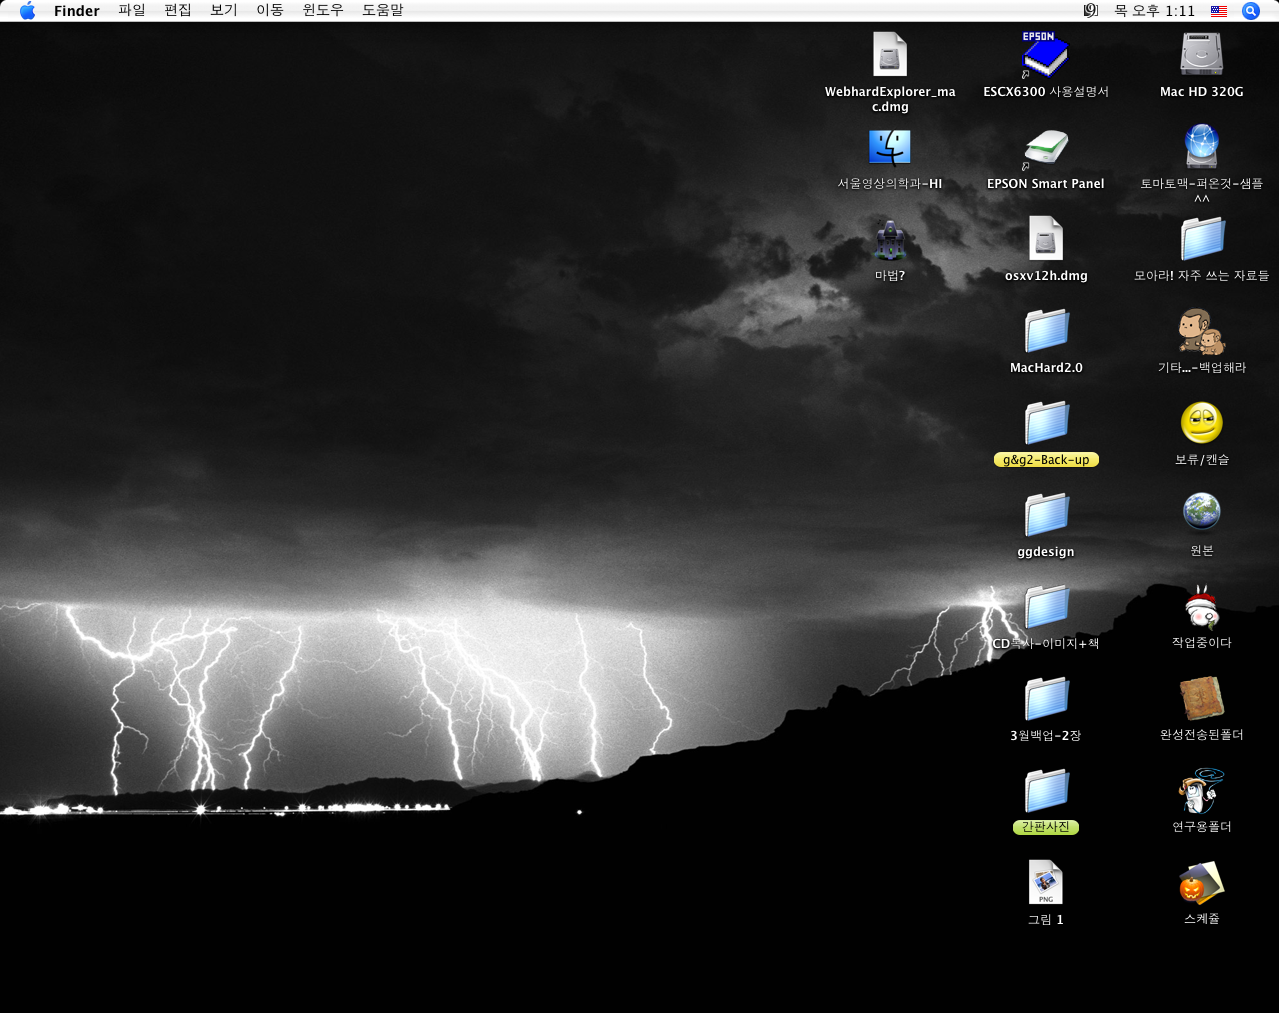Open the 도움말 menu
Image resolution: width=1279 pixels, height=1013 pixels.
coord(382,11)
